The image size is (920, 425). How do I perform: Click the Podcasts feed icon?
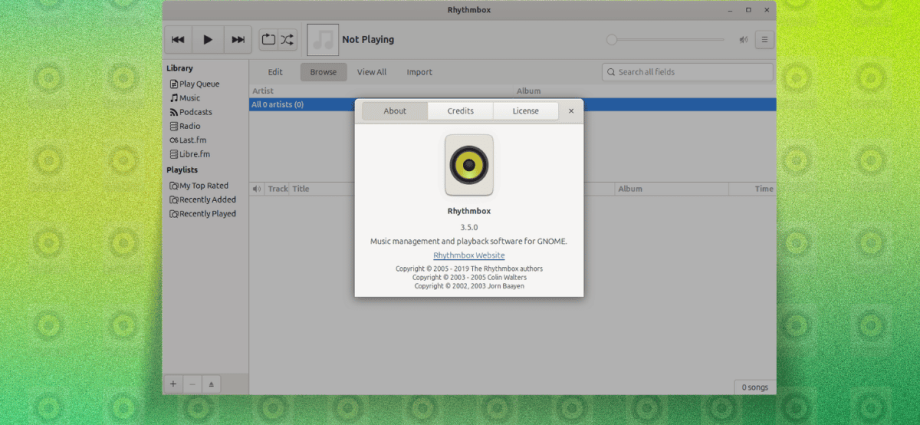tap(174, 112)
